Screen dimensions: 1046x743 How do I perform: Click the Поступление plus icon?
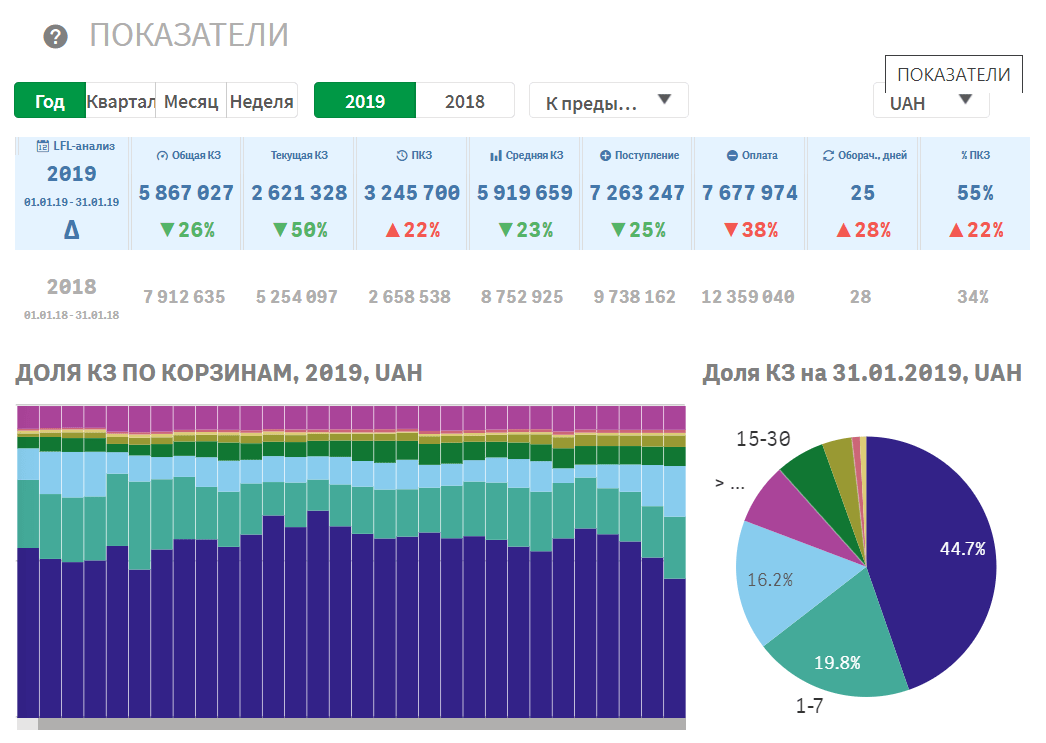(x=605, y=156)
